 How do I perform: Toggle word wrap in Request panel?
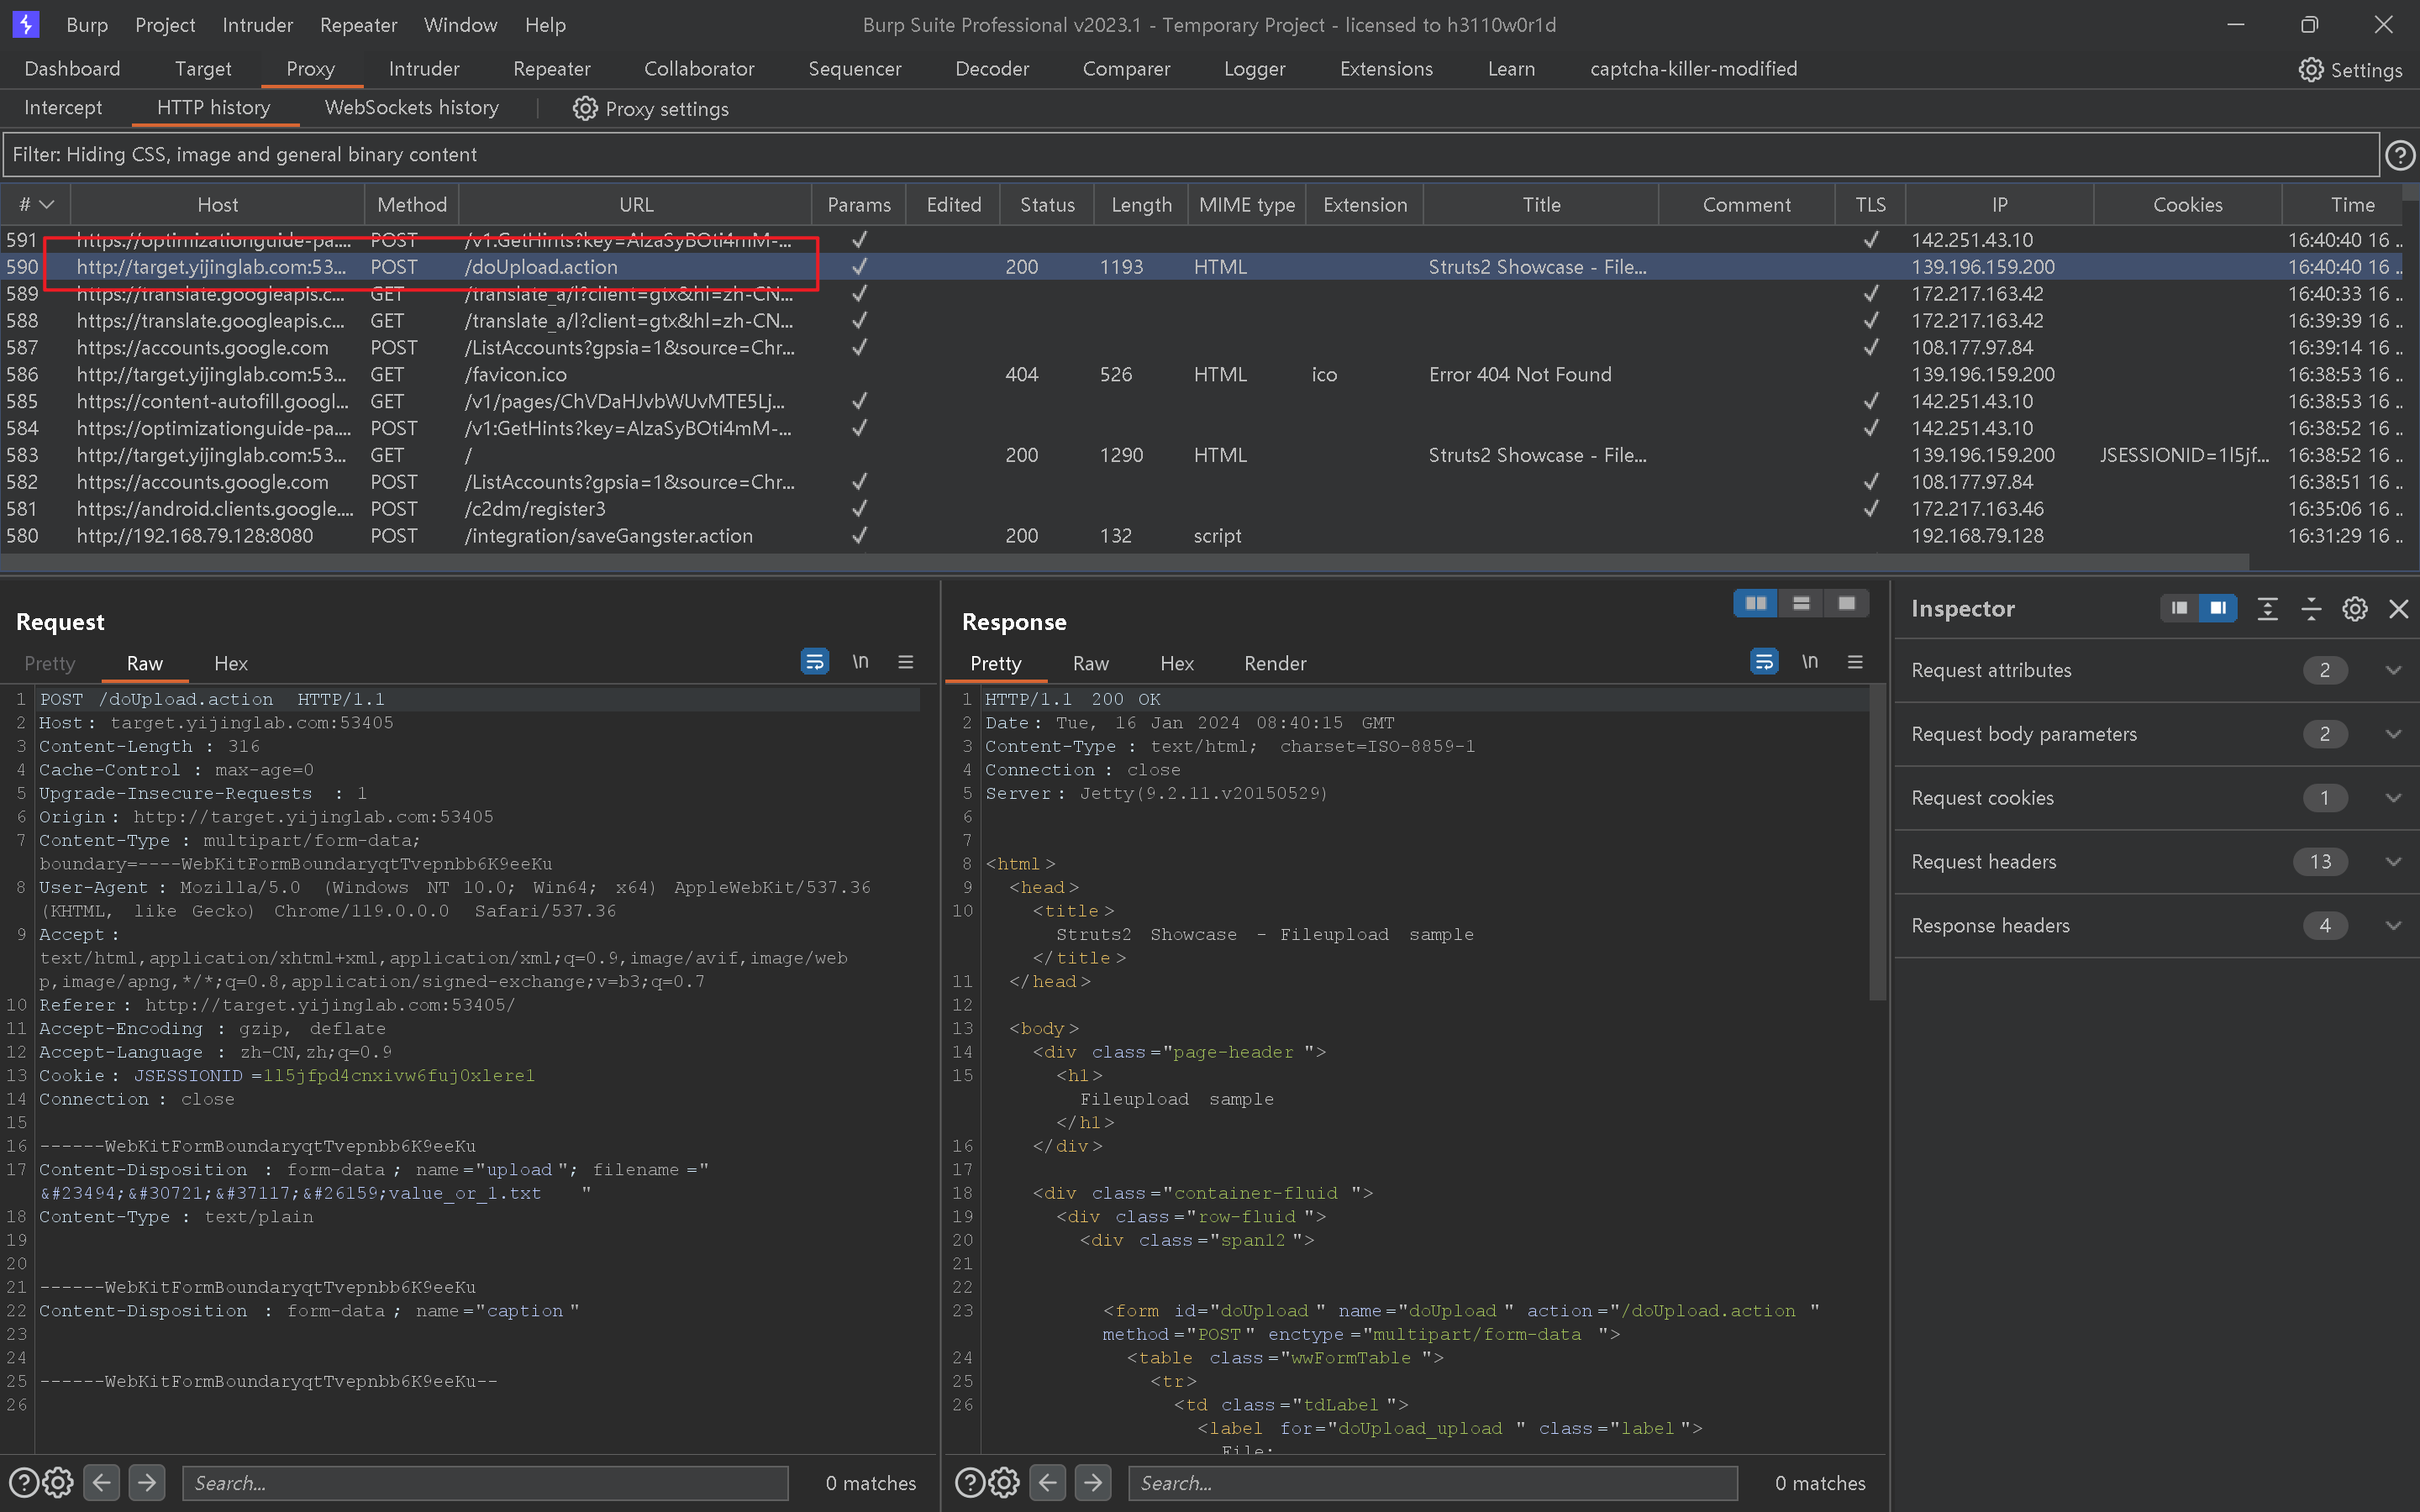(814, 662)
